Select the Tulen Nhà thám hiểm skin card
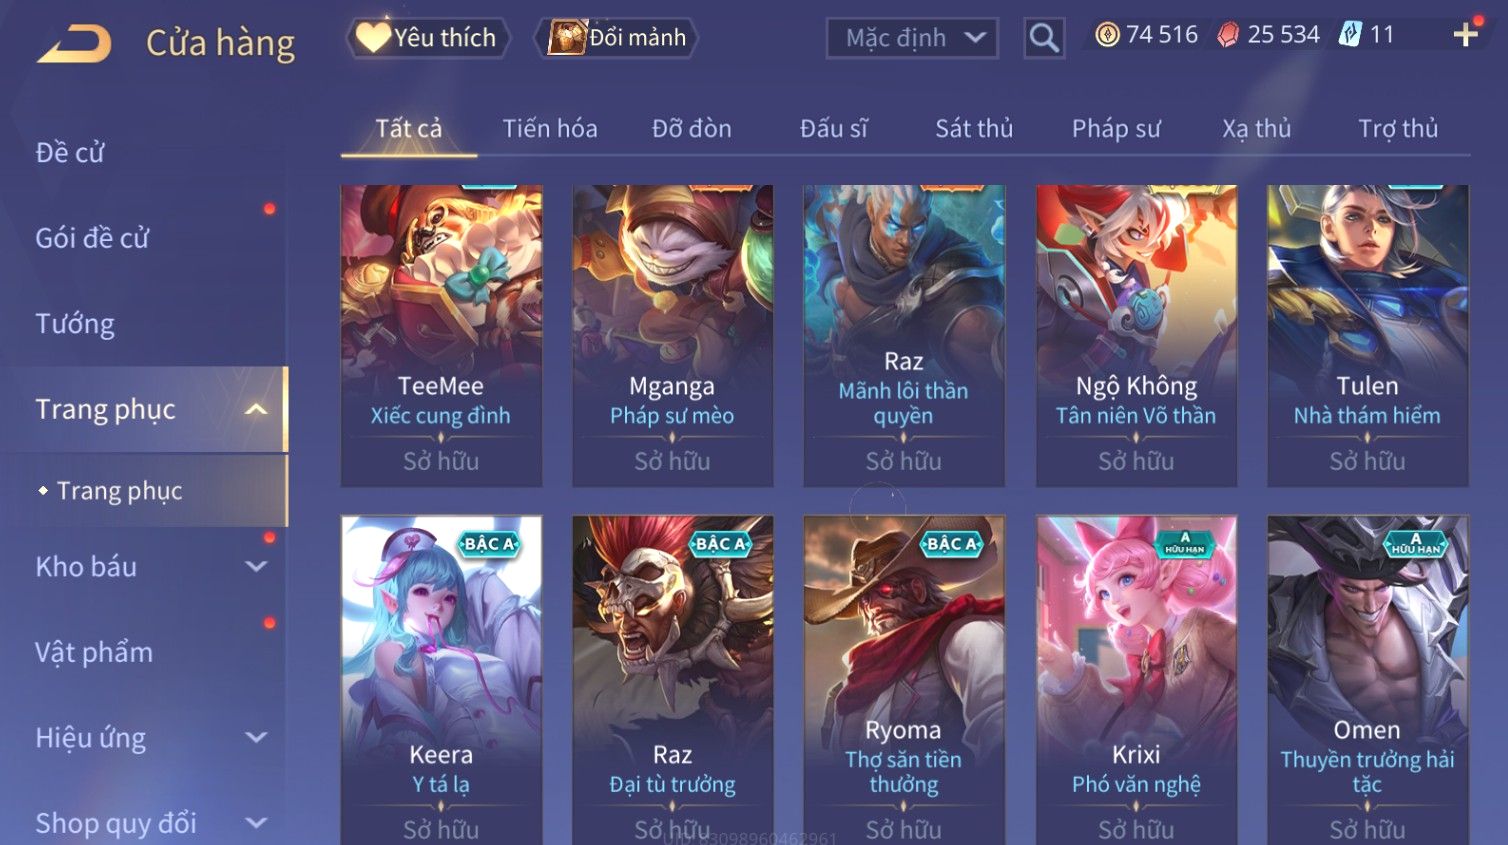Image resolution: width=1508 pixels, height=845 pixels. (1367, 336)
